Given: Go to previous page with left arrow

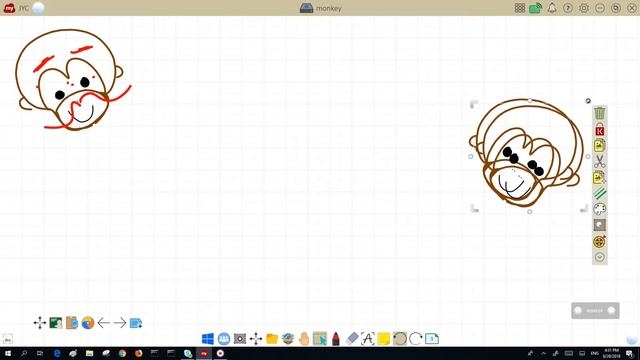Looking at the screenshot, I should point(104,323).
